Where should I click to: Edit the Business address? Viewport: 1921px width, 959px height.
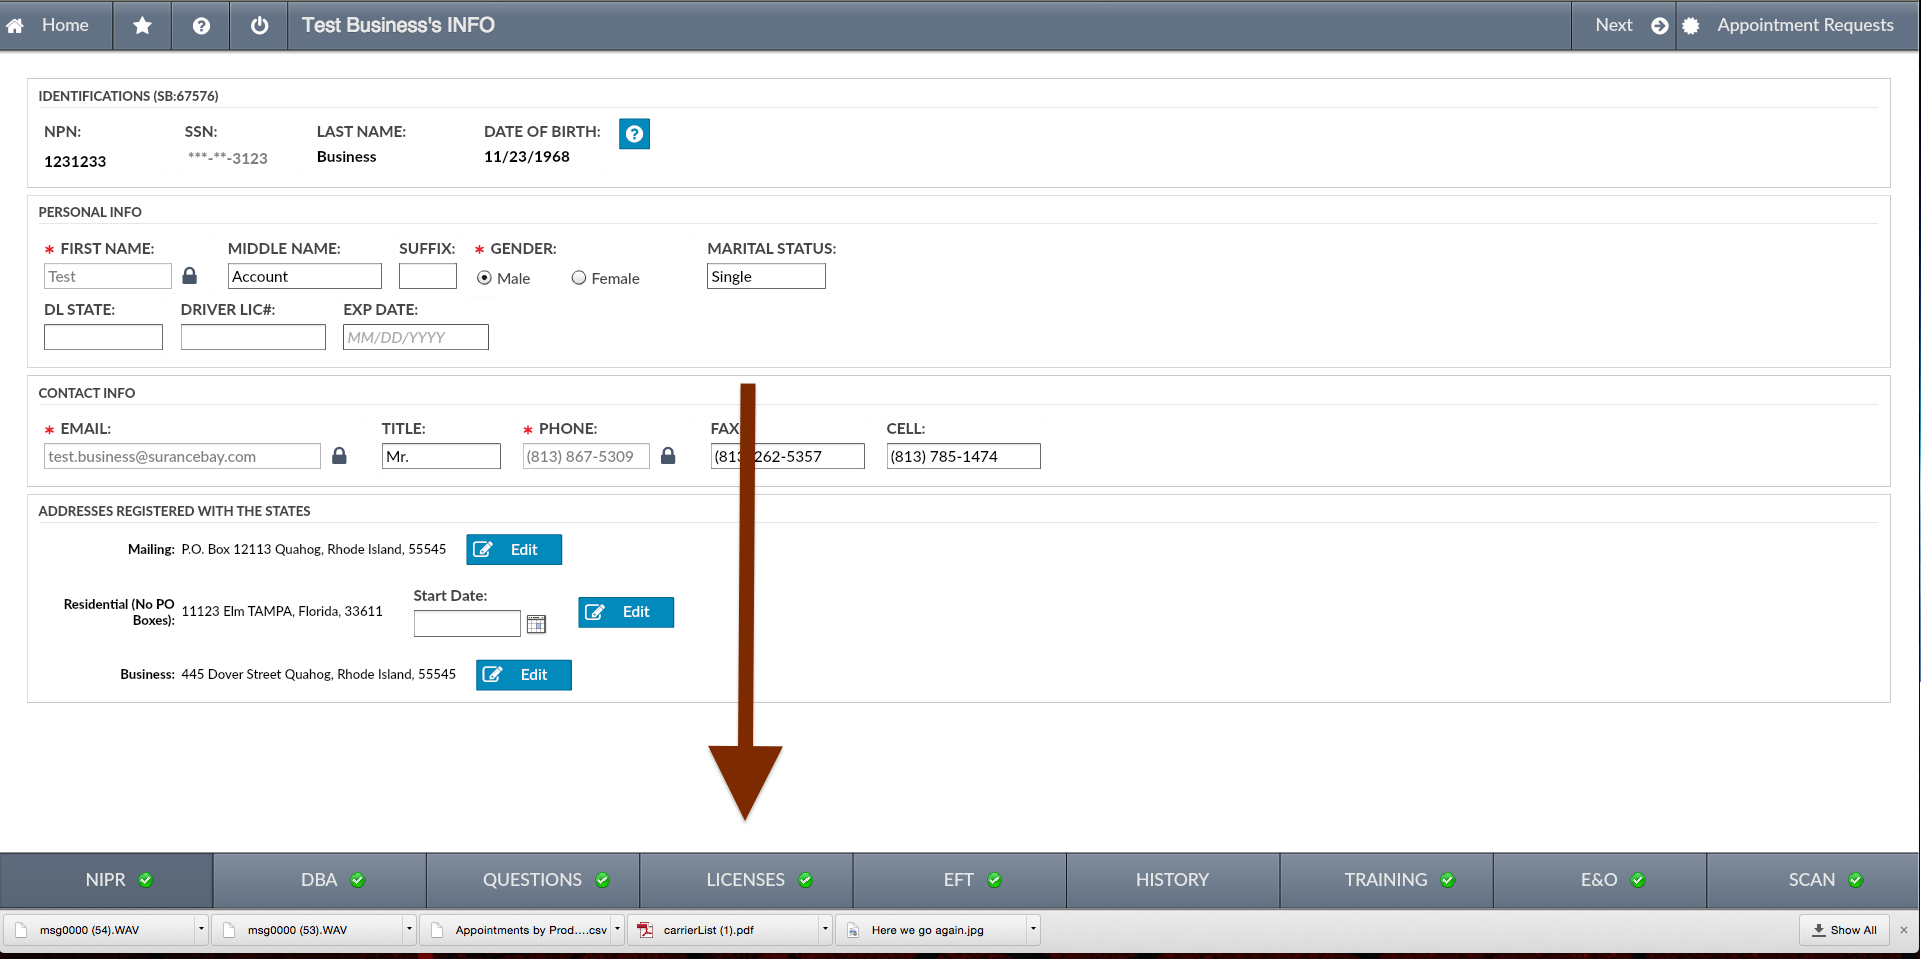[x=524, y=675]
